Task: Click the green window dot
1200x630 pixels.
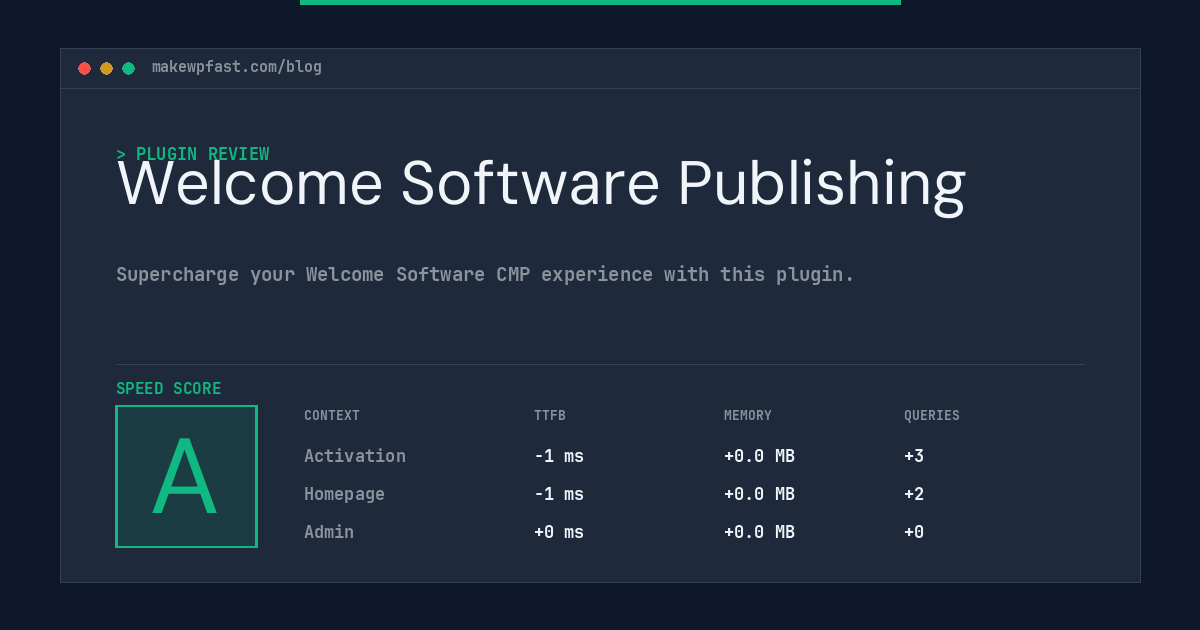Action: click(x=129, y=68)
